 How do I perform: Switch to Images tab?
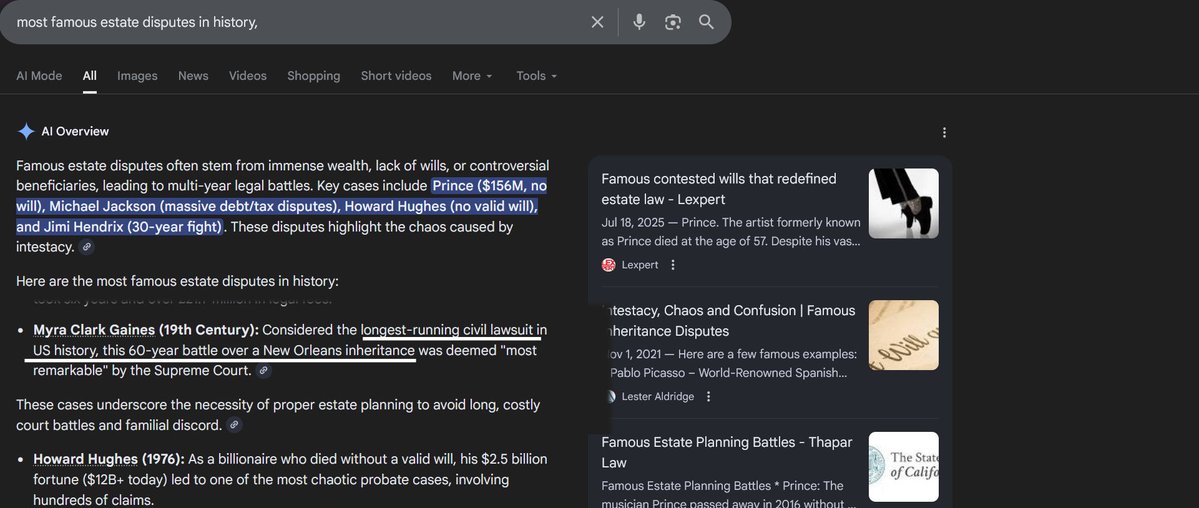click(137, 76)
